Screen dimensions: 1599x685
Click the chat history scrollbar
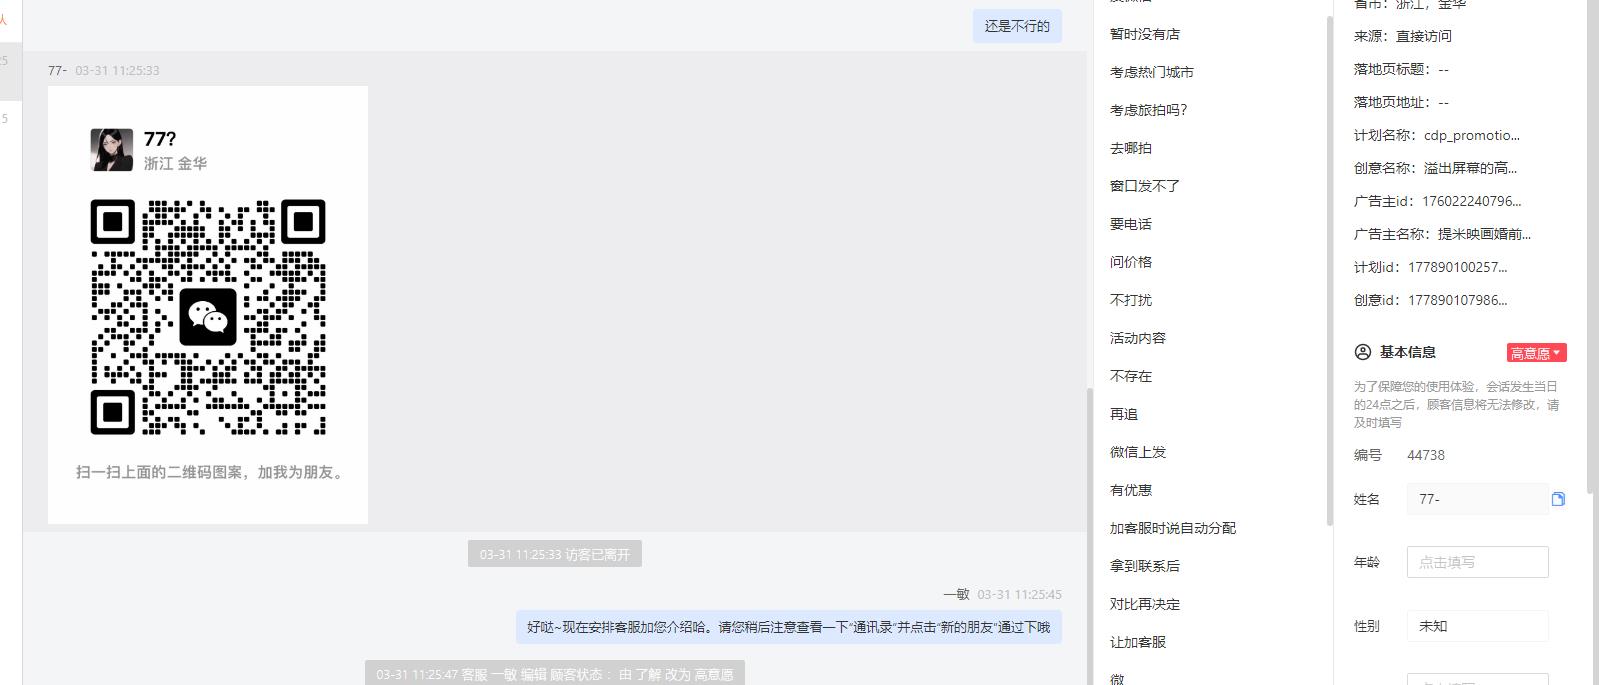point(1089,535)
